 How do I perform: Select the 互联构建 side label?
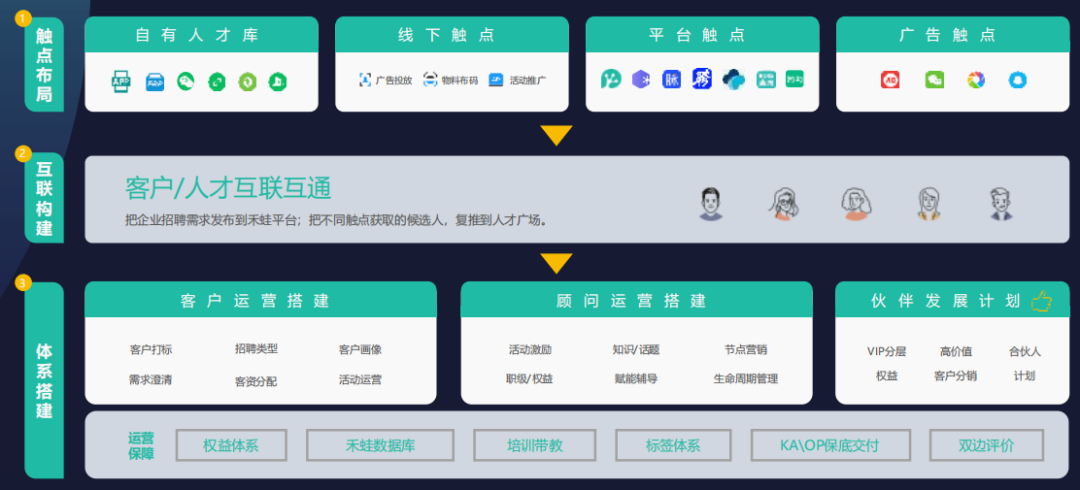click(44, 198)
